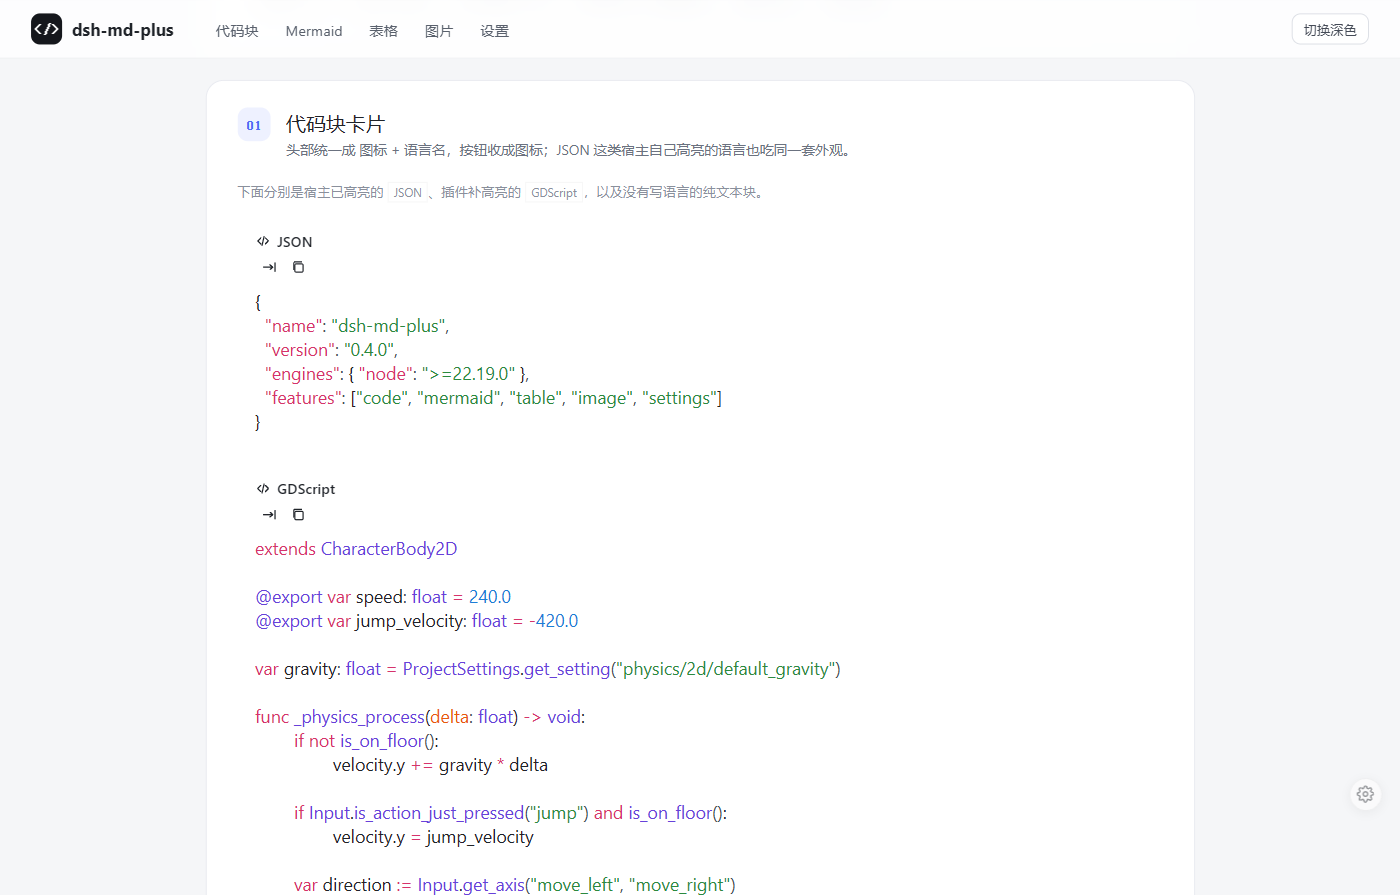Navigate to the 图片 section
Viewport: 1400px width, 895px height.
[439, 31]
